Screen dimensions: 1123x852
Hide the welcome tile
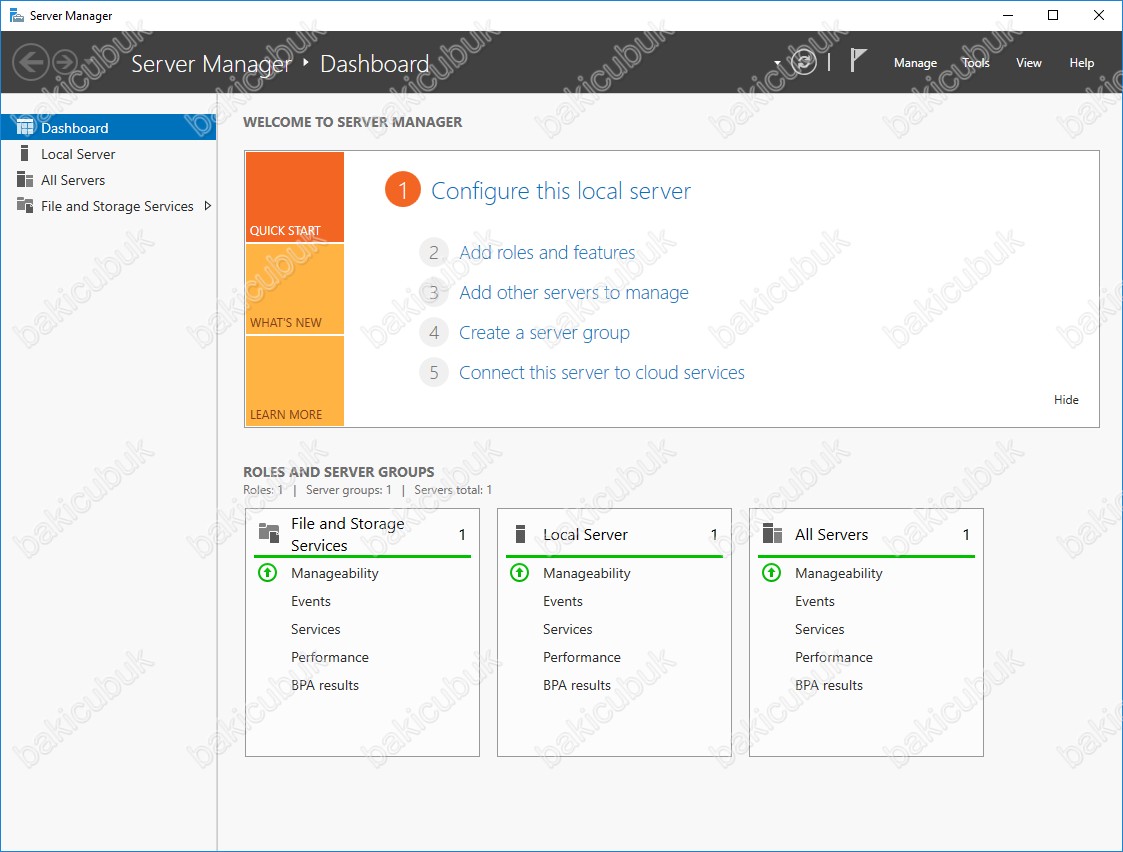1066,400
